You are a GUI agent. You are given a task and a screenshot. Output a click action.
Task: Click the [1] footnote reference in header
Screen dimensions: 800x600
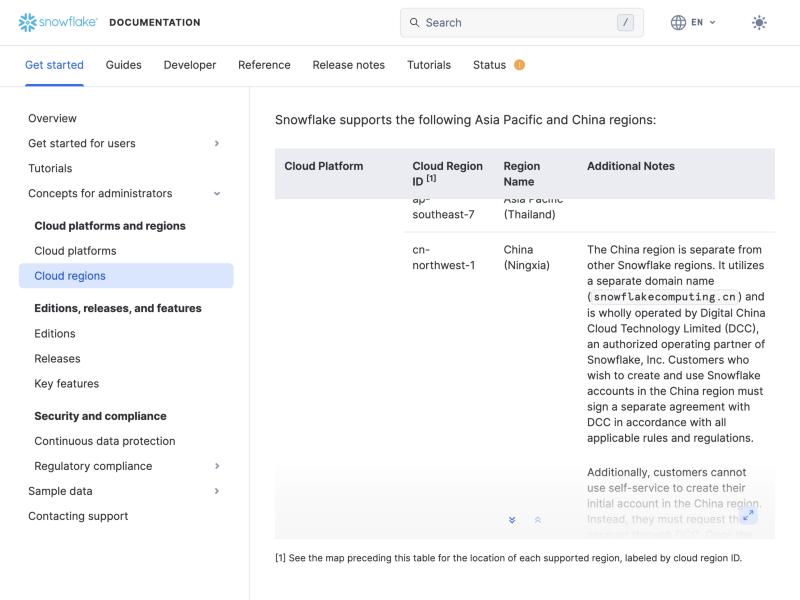[431, 178]
